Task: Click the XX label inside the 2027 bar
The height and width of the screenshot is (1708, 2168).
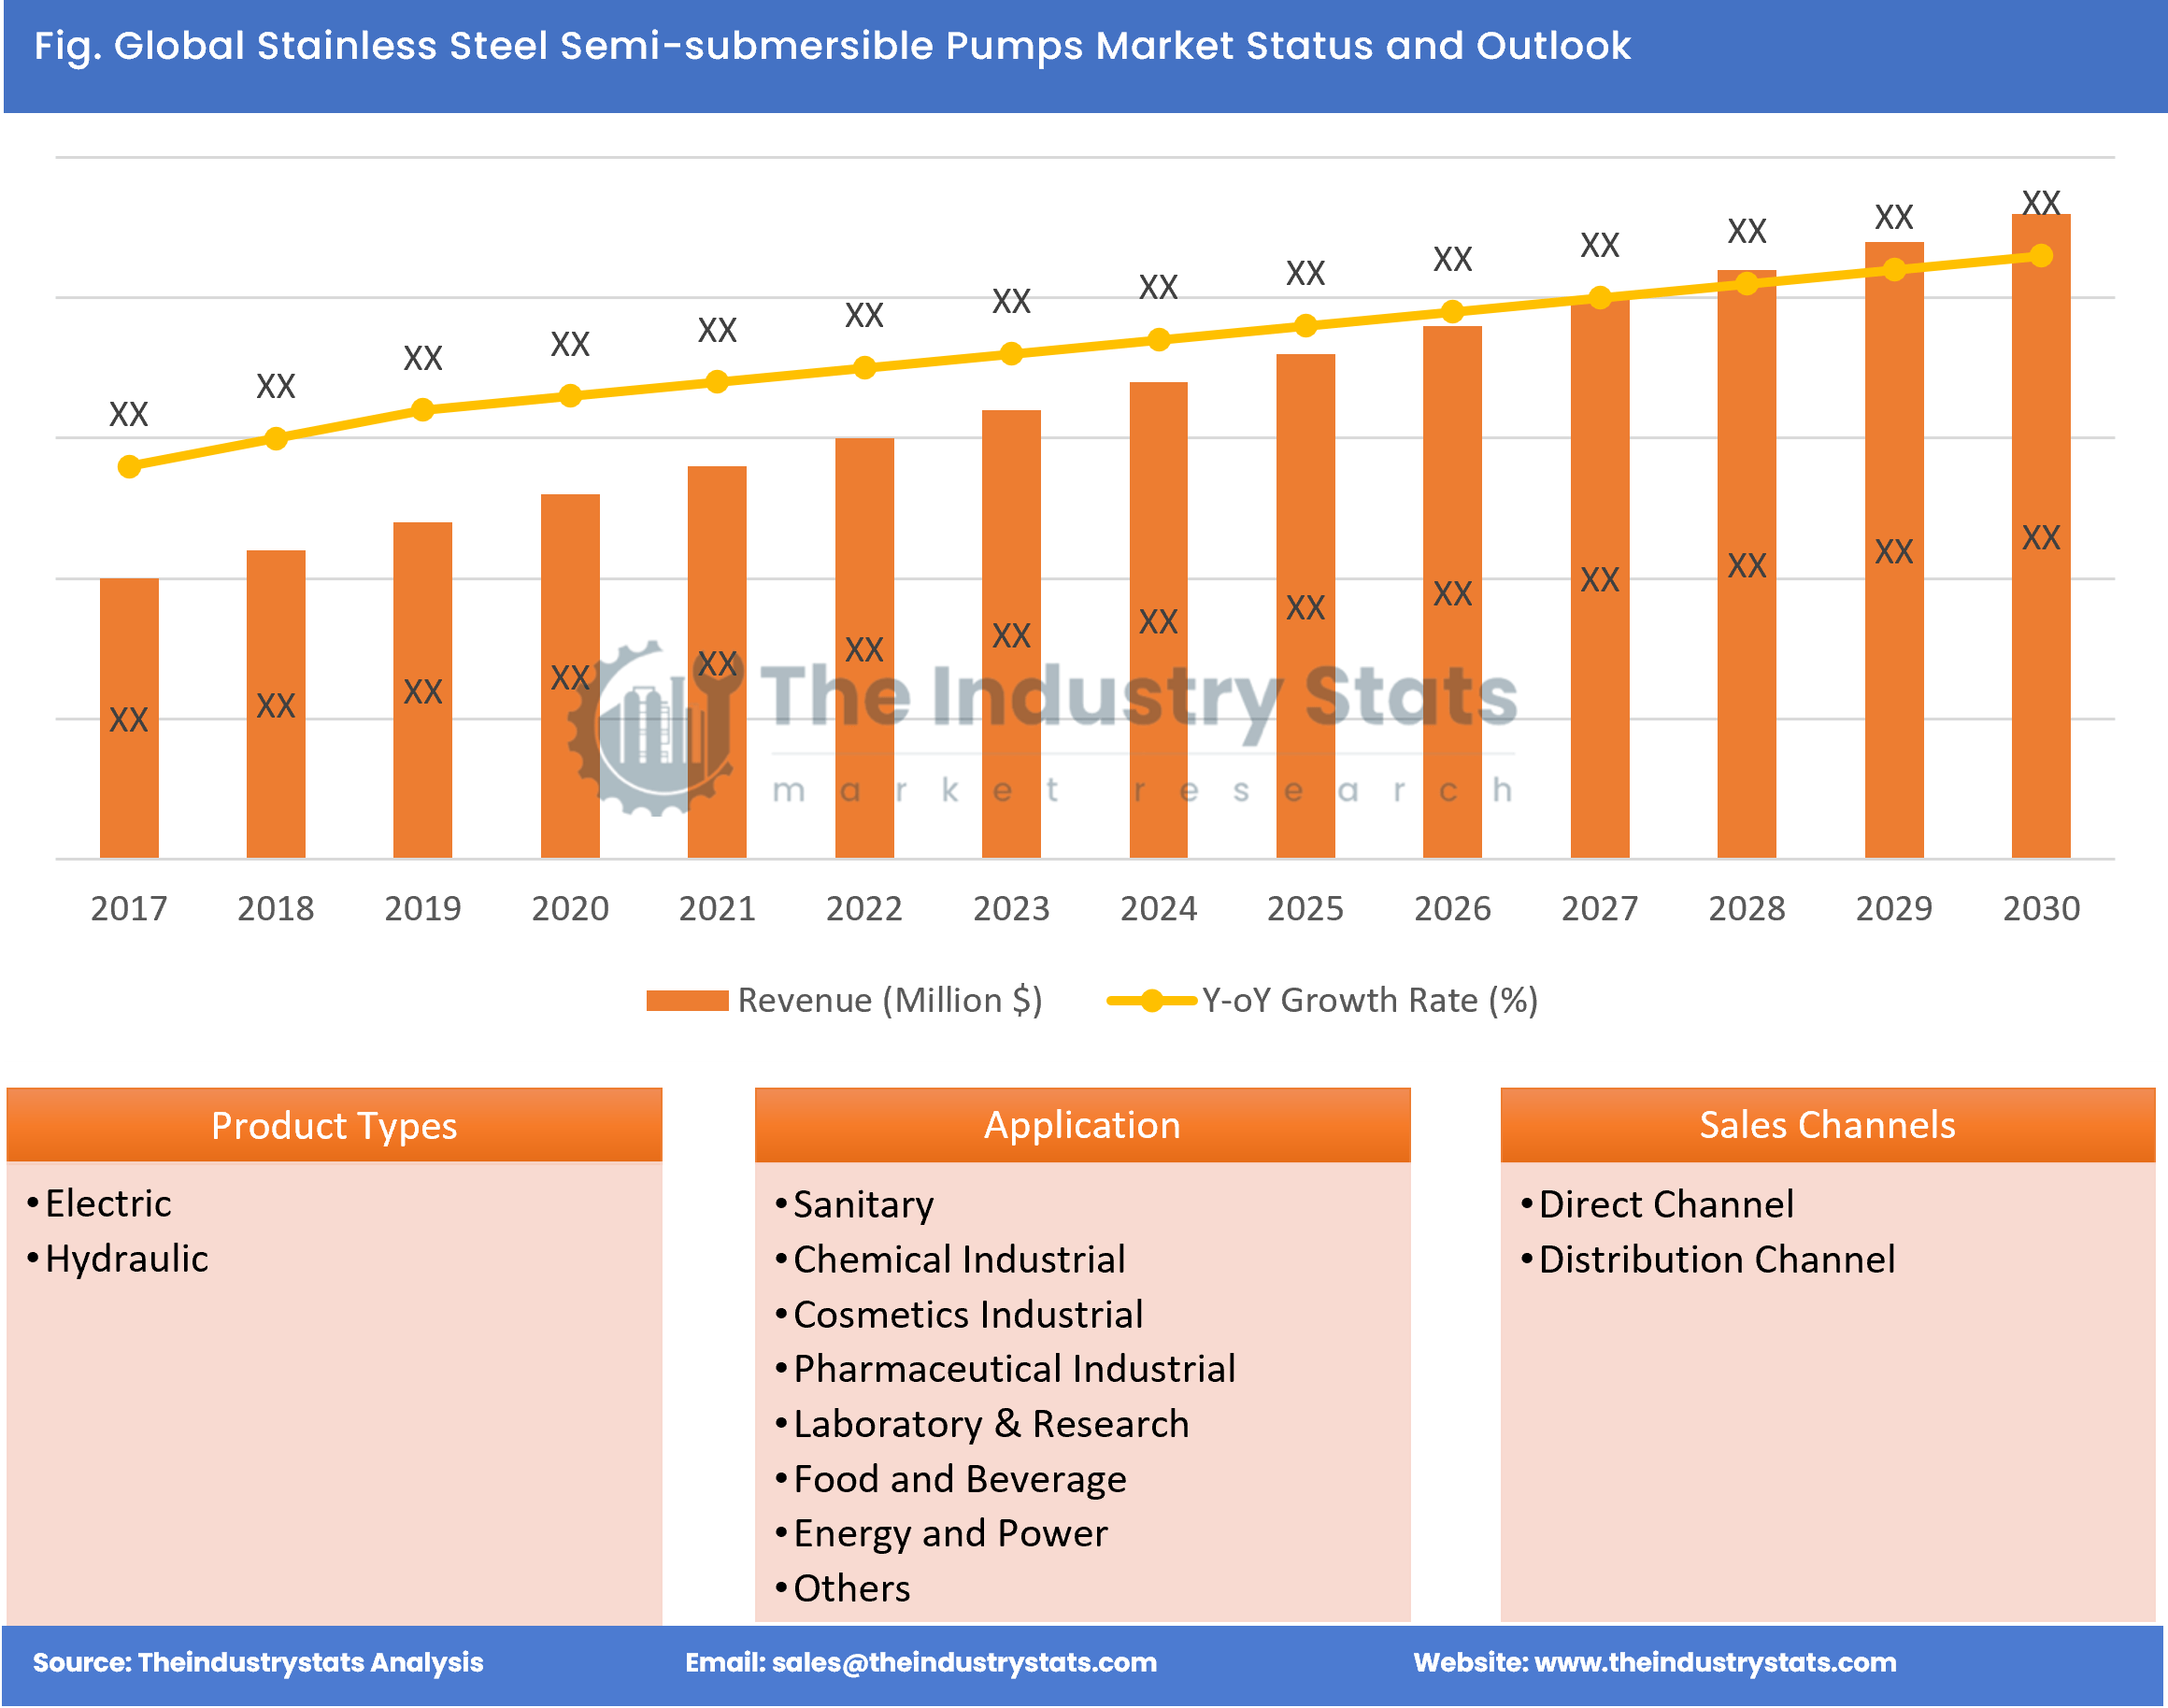Action: [1600, 579]
